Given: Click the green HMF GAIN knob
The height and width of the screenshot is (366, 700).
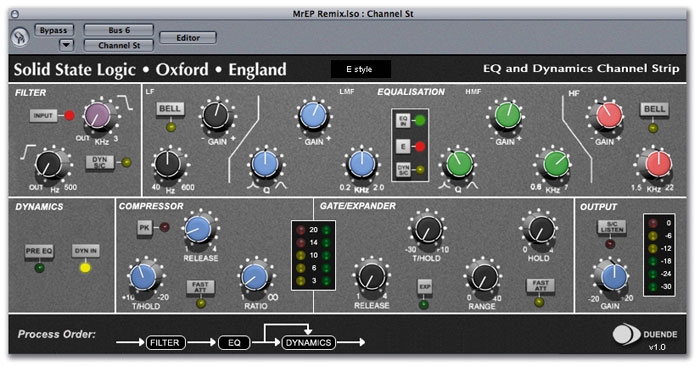Looking at the screenshot, I should click(x=507, y=115).
